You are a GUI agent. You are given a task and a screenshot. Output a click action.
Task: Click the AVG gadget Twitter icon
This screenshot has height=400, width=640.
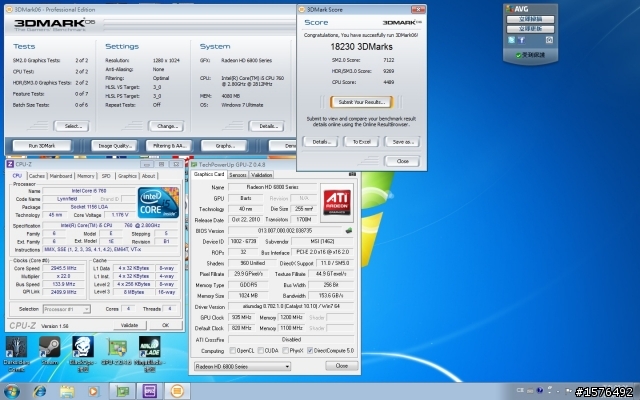click(x=511, y=40)
